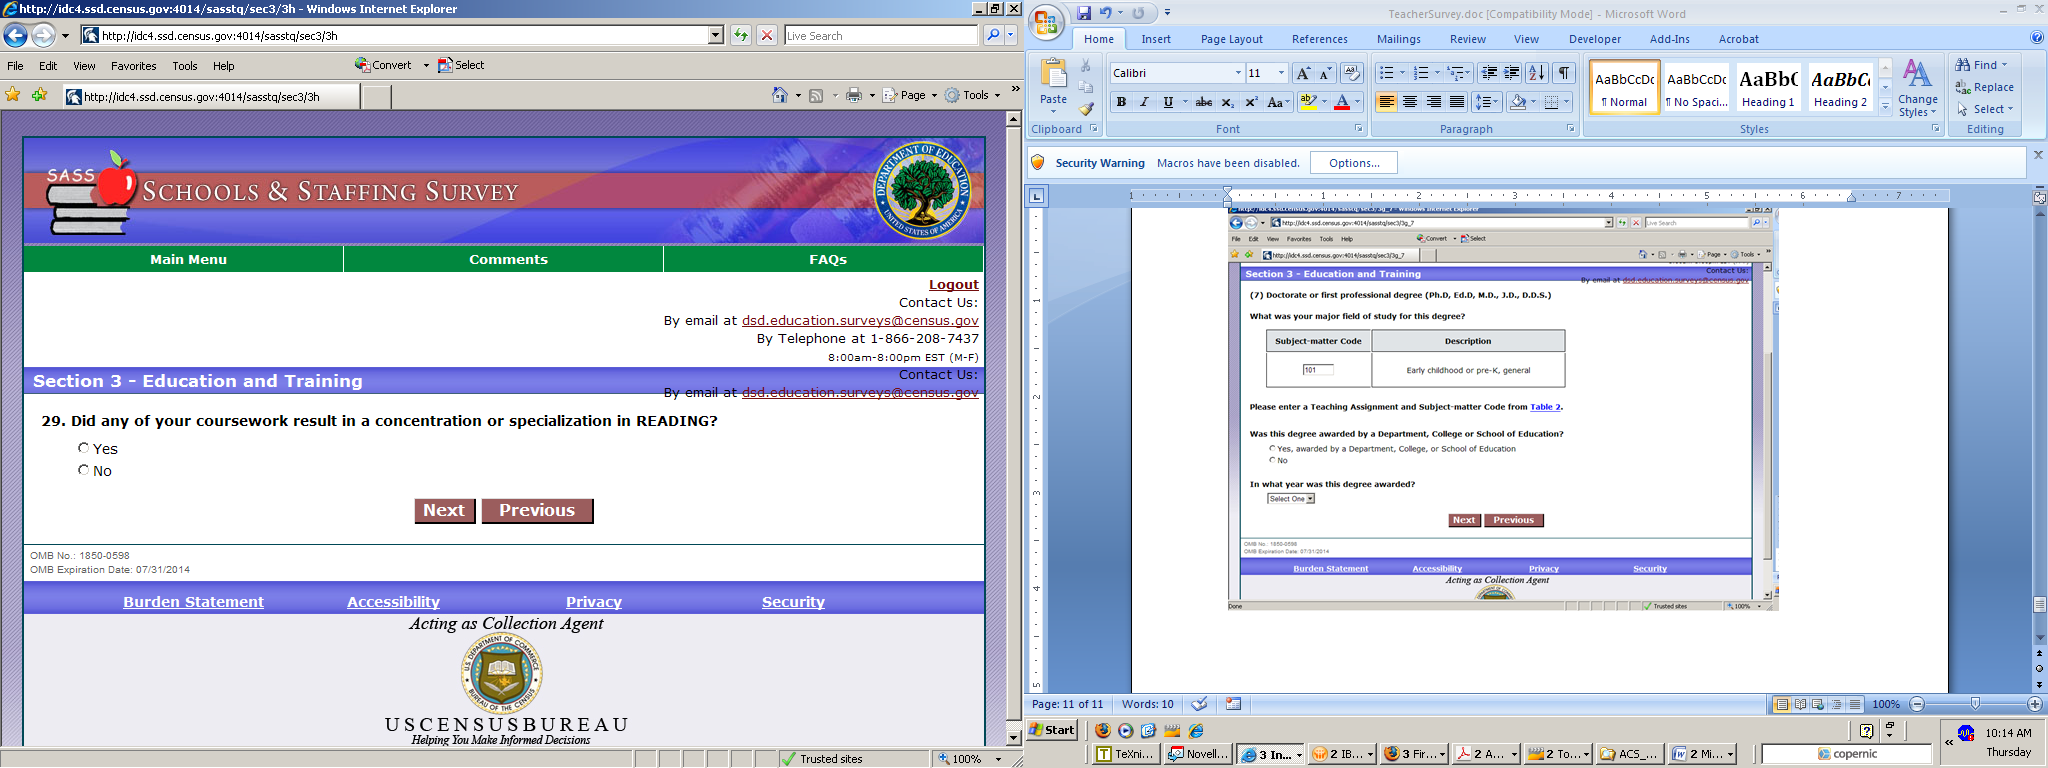Image resolution: width=2048 pixels, height=768 pixels.
Task: Click Undo in Word's Quick Access toolbar
Action: (x=1106, y=13)
